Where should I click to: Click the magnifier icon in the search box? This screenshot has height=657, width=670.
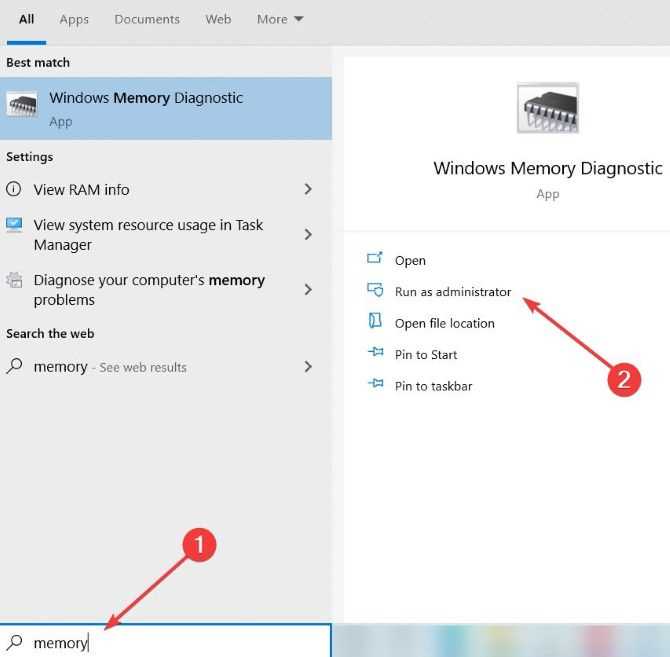pyautogui.click(x=15, y=642)
